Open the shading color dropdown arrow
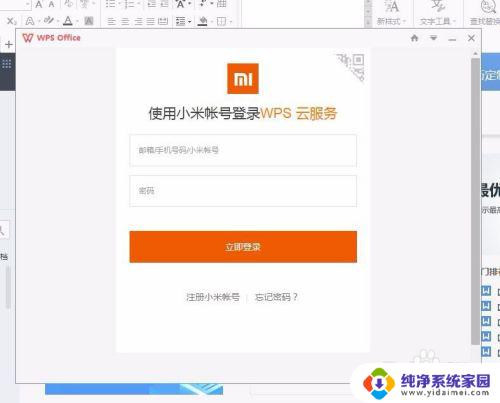The width and height of the screenshot is (500, 403). 212,22
